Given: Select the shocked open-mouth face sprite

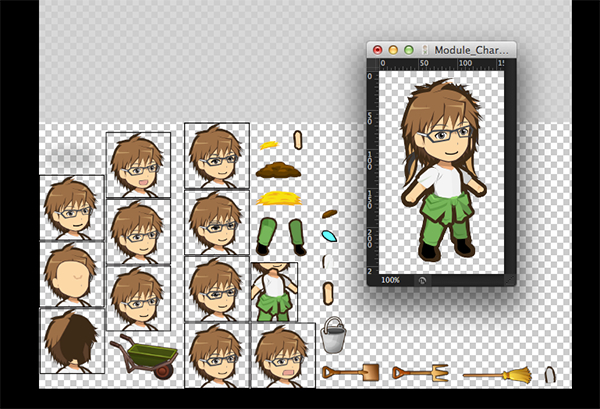Looking at the screenshot, I should 283,354.
